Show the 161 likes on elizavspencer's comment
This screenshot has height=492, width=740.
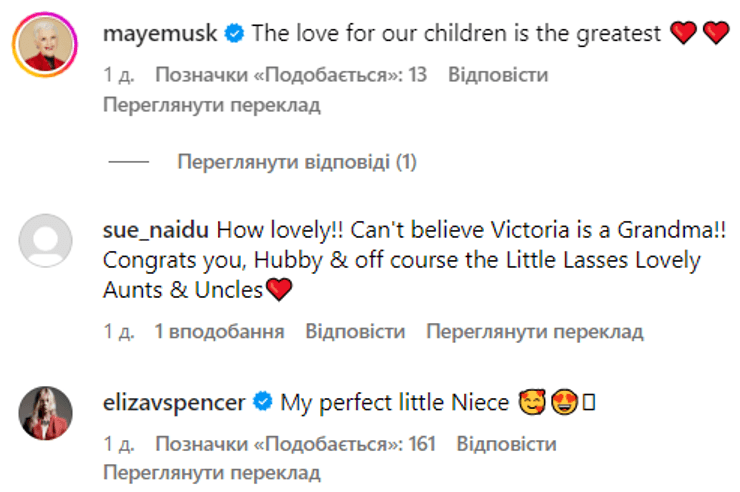pyautogui.click(x=293, y=444)
